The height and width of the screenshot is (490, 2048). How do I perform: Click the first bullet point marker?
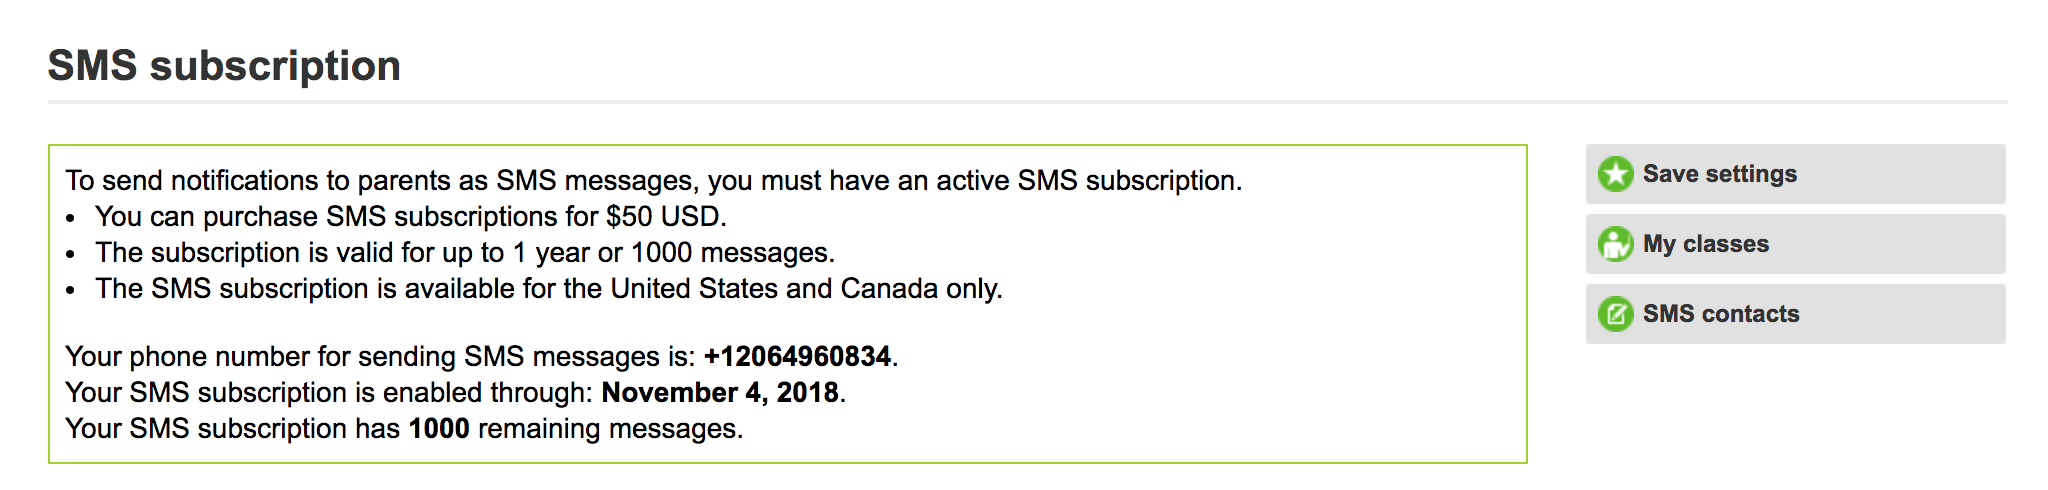click(x=70, y=218)
